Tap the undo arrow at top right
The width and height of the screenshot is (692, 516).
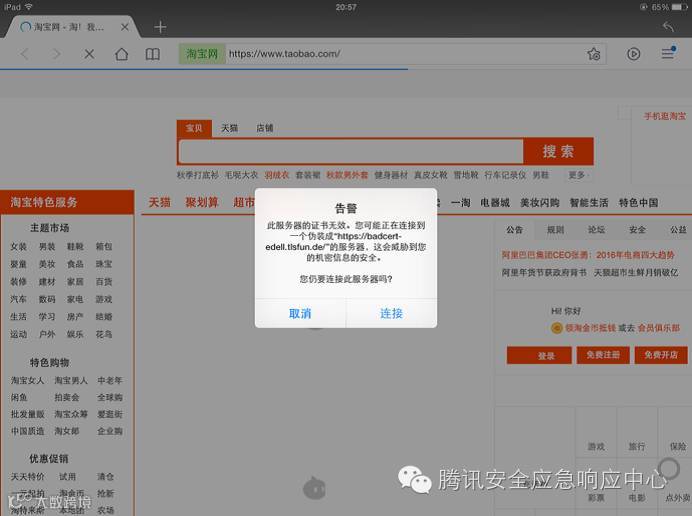[668, 27]
